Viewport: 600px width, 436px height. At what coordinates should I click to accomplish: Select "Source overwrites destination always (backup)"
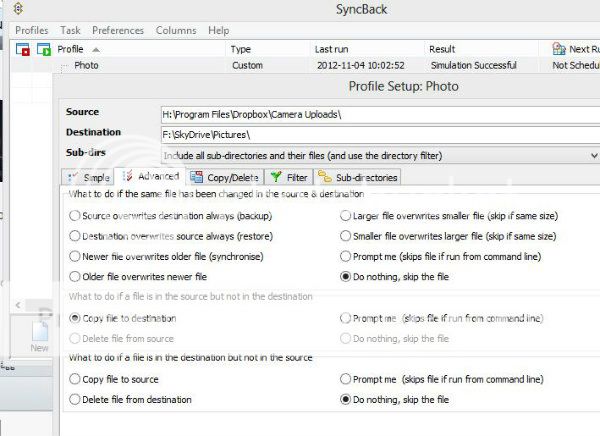click(x=75, y=216)
